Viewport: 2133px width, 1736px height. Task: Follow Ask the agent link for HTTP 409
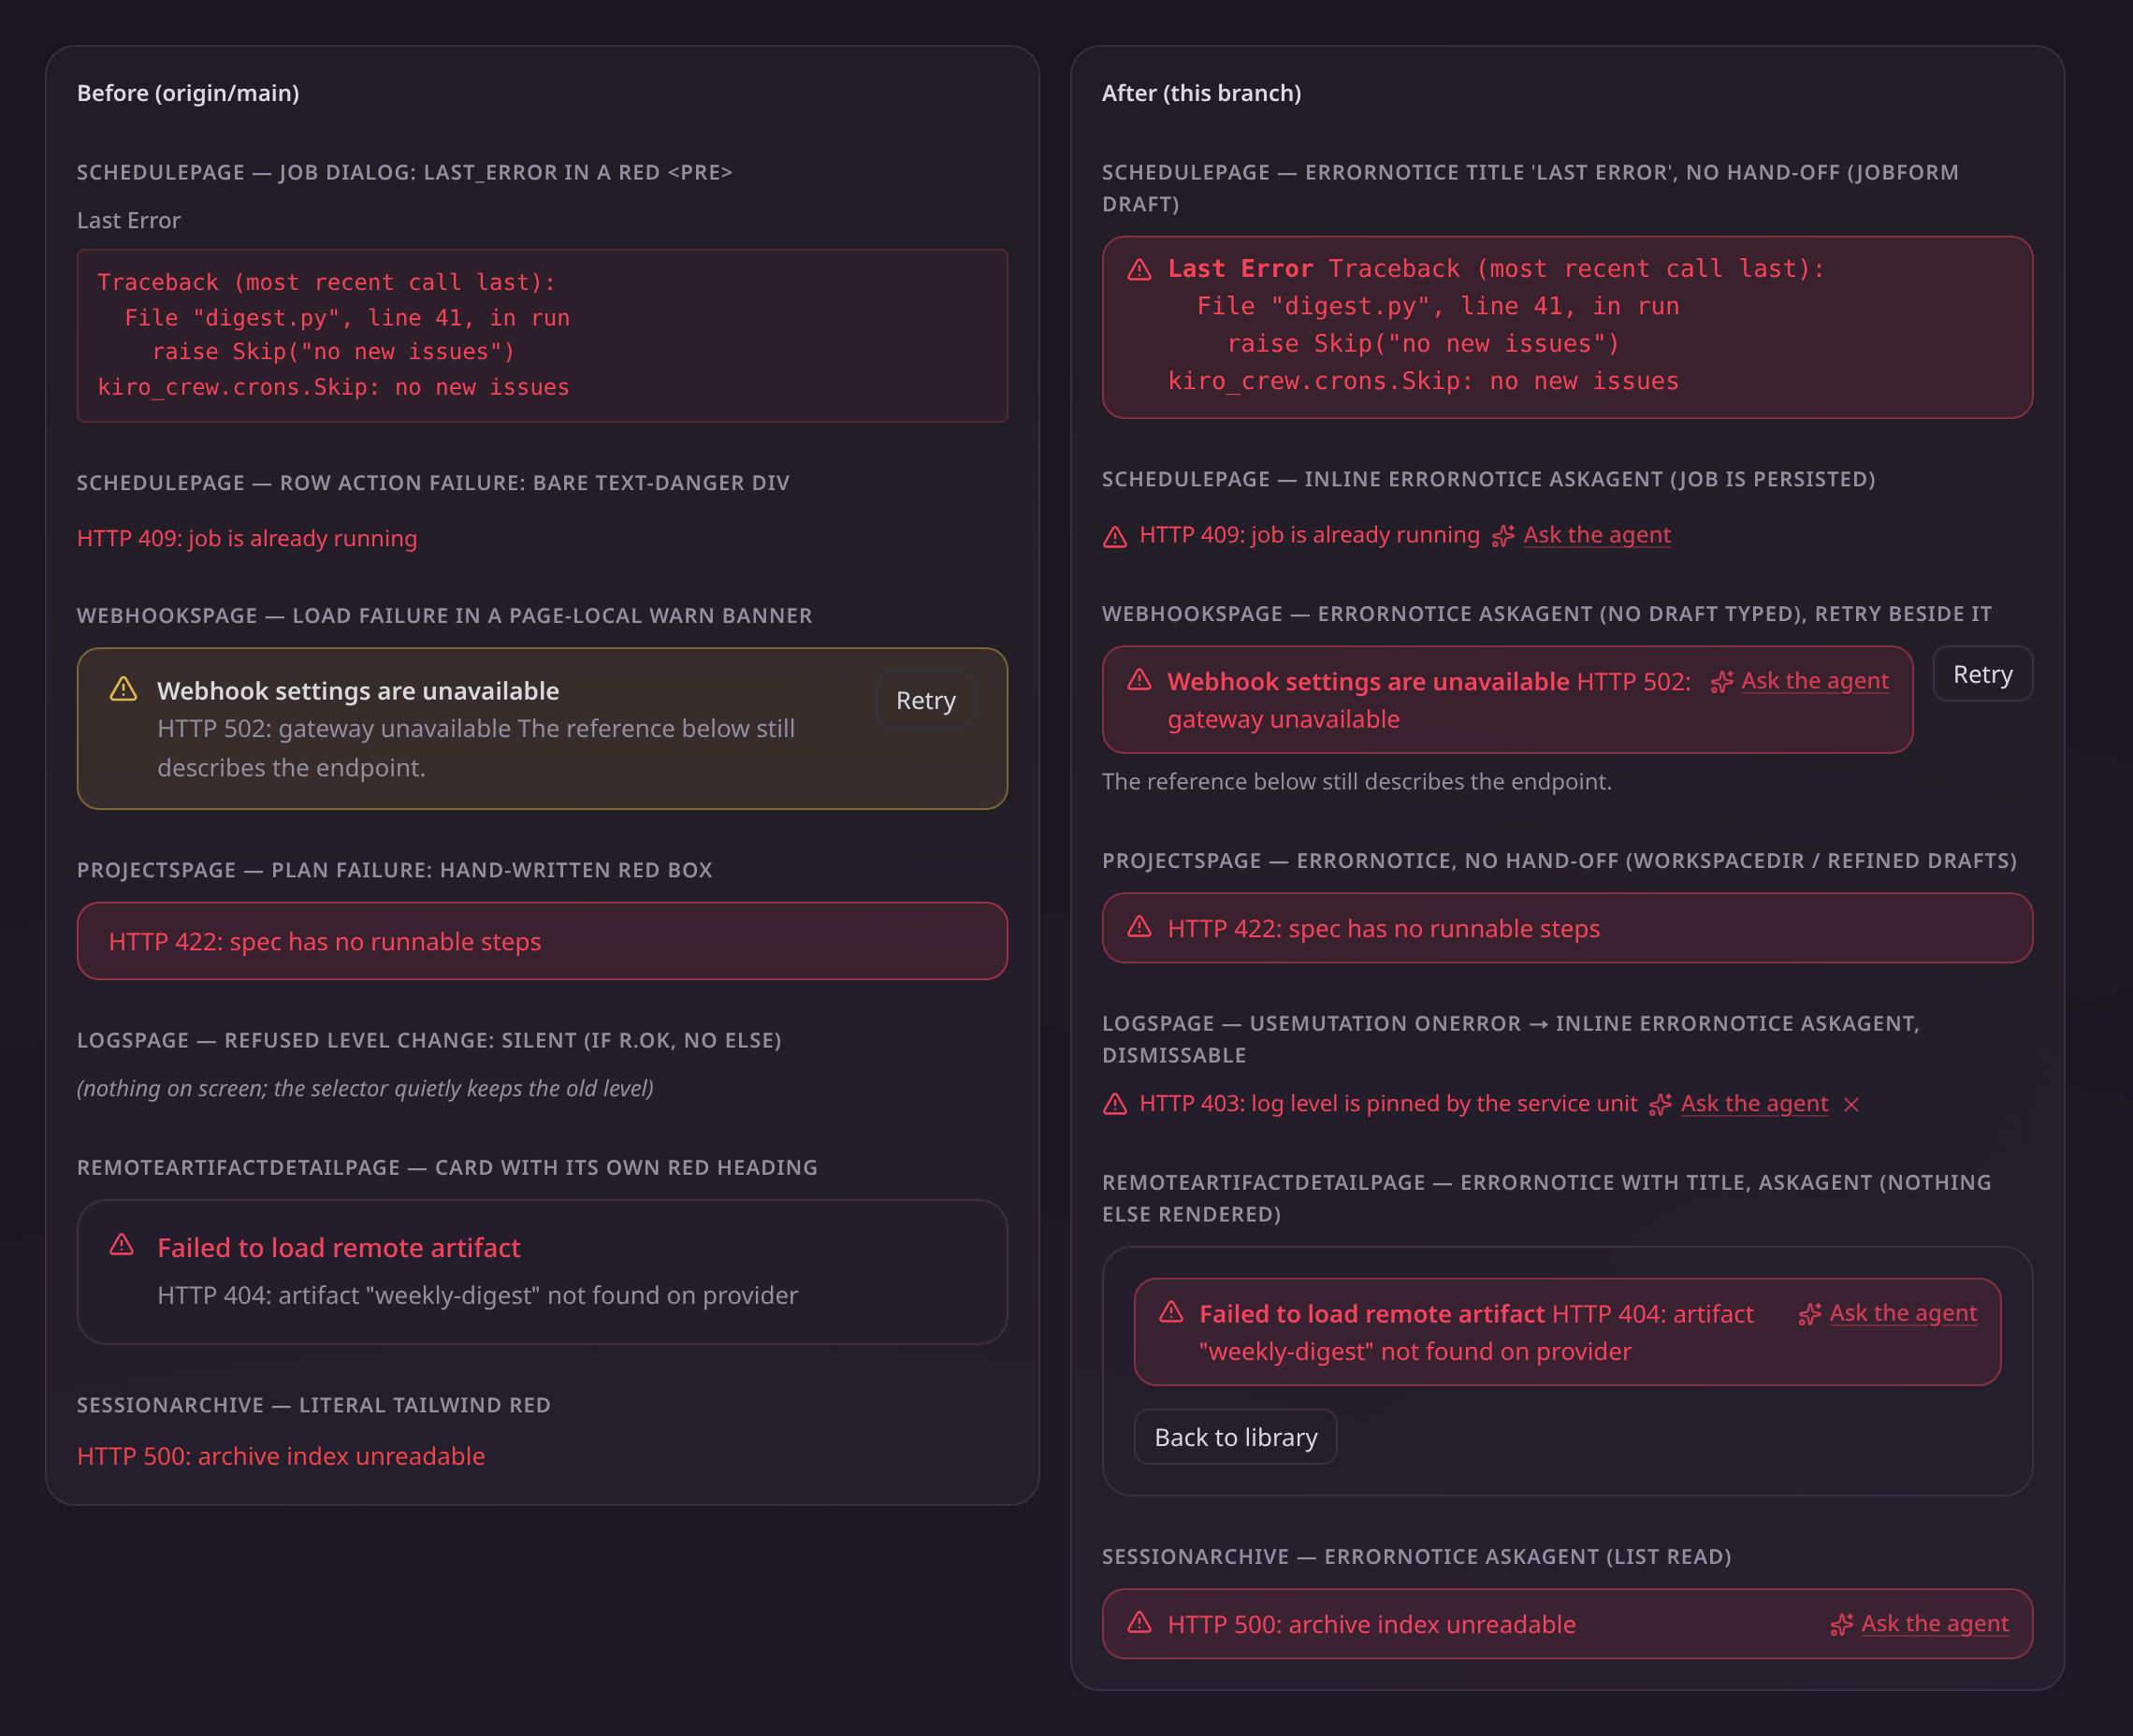(1596, 535)
